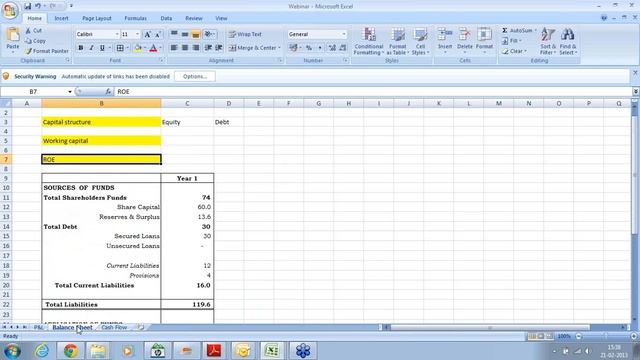Viewport: 640px width, 360px height.
Task: Open Sort & Filter menu
Action: tap(548, 41)
